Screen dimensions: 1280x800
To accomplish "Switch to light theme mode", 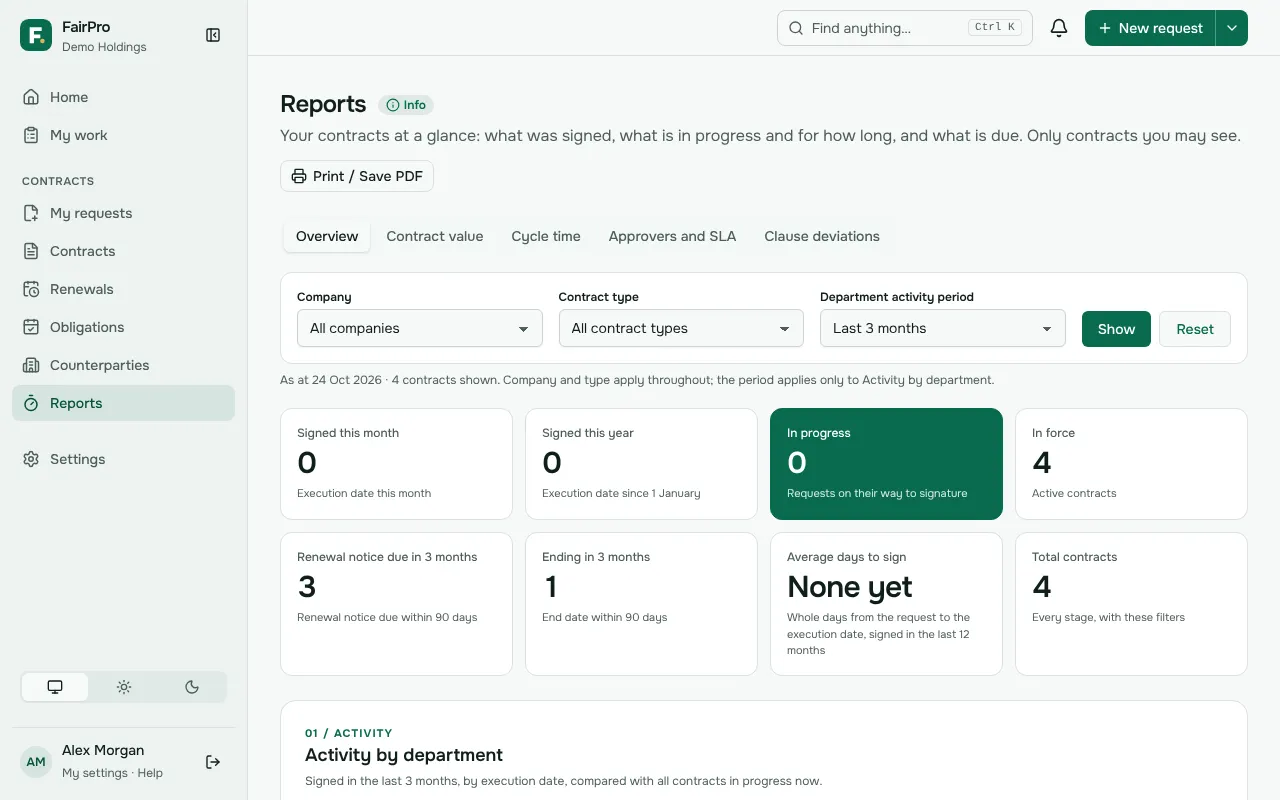I will point(124,687).
